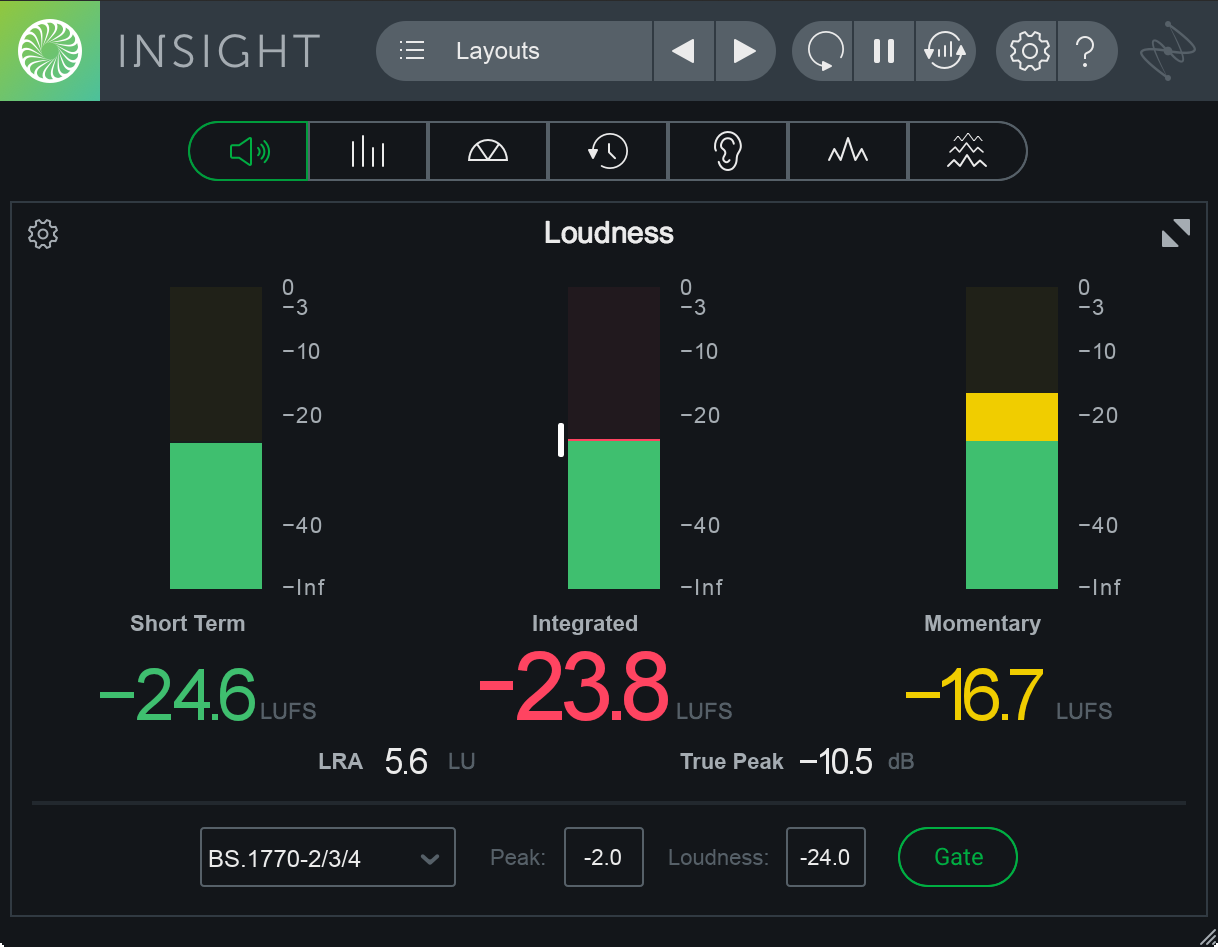
Task: Open the Insight help documentation
Action: coord(1087,51)
